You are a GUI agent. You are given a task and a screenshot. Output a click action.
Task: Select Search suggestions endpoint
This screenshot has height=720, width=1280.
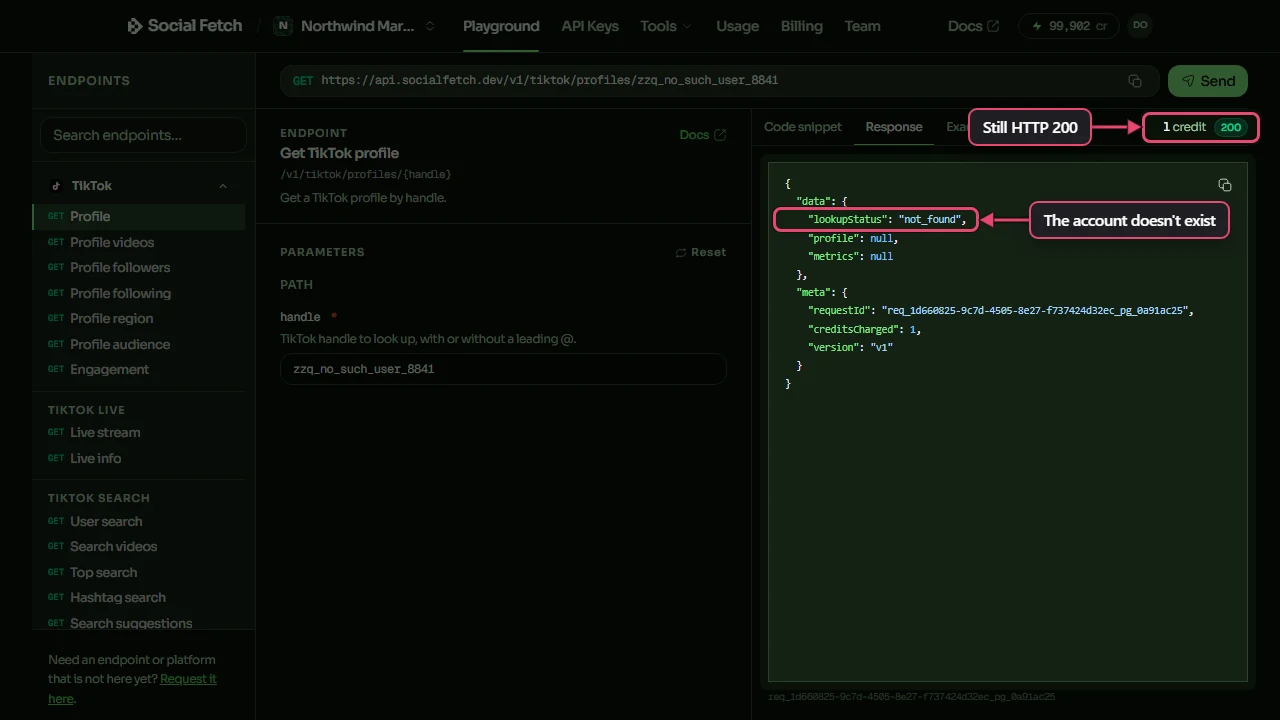[x=140, y=623]
